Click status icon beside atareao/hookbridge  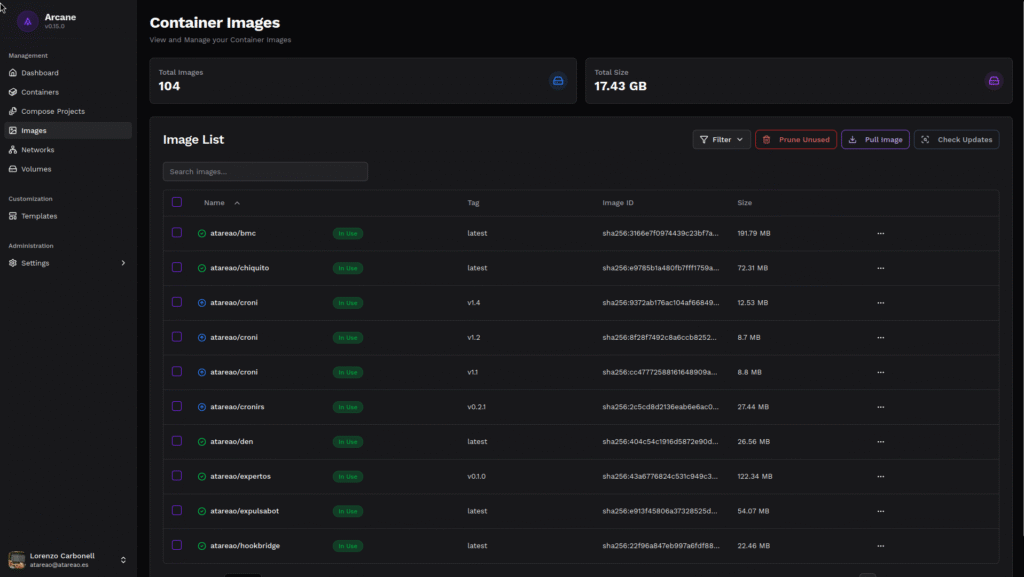tap(202, 545)
